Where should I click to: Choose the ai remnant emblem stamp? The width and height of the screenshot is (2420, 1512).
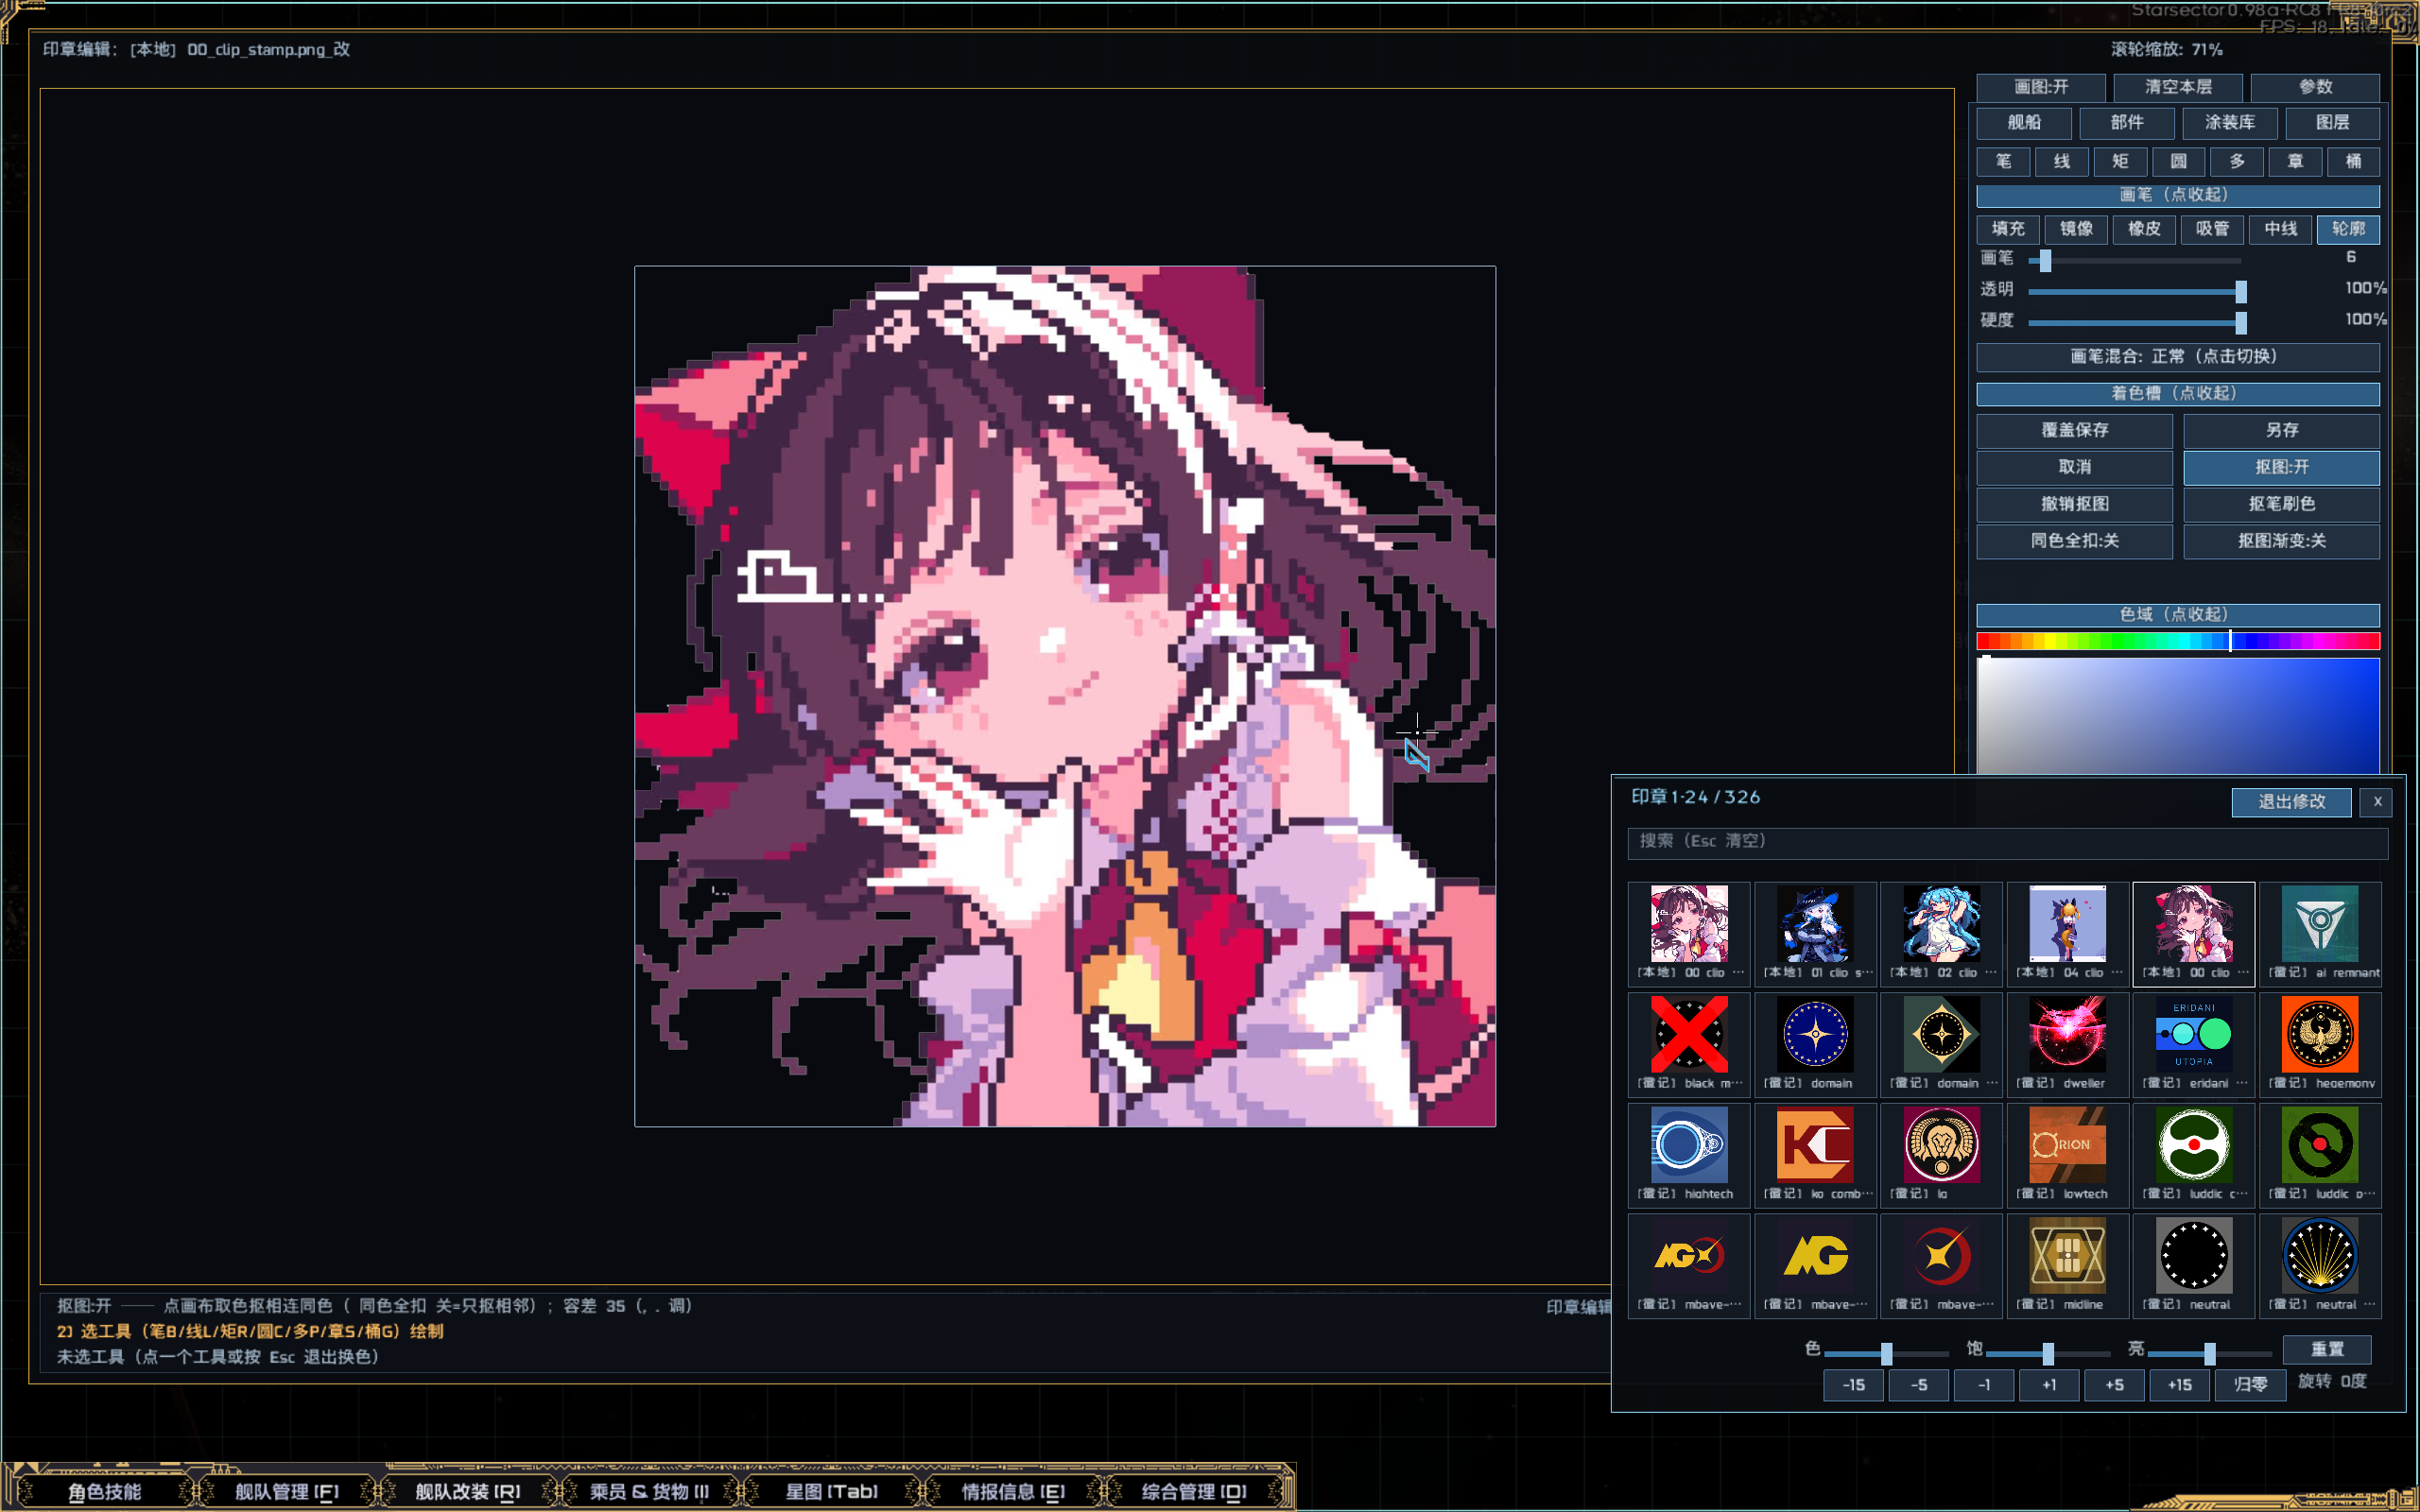tap(2320, 933)
